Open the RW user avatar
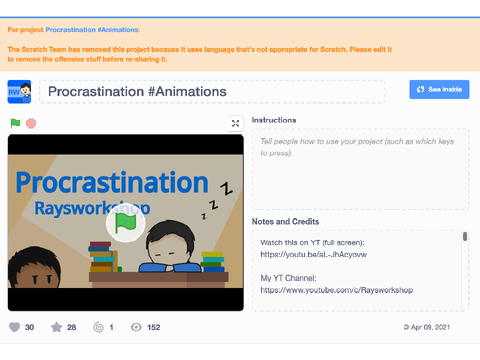The width and height of the screenshot is (480, 360). pos(19,92)
